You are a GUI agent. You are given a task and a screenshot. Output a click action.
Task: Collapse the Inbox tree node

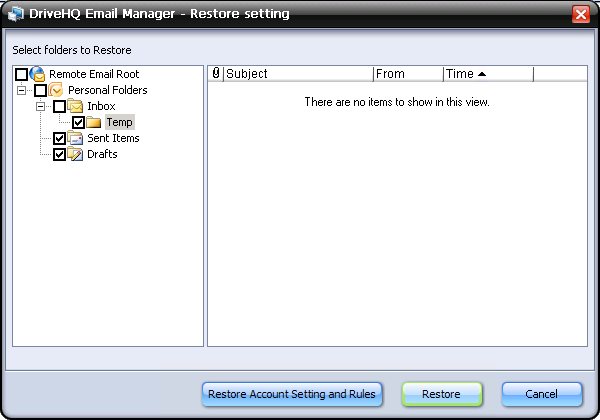point(41,107)
